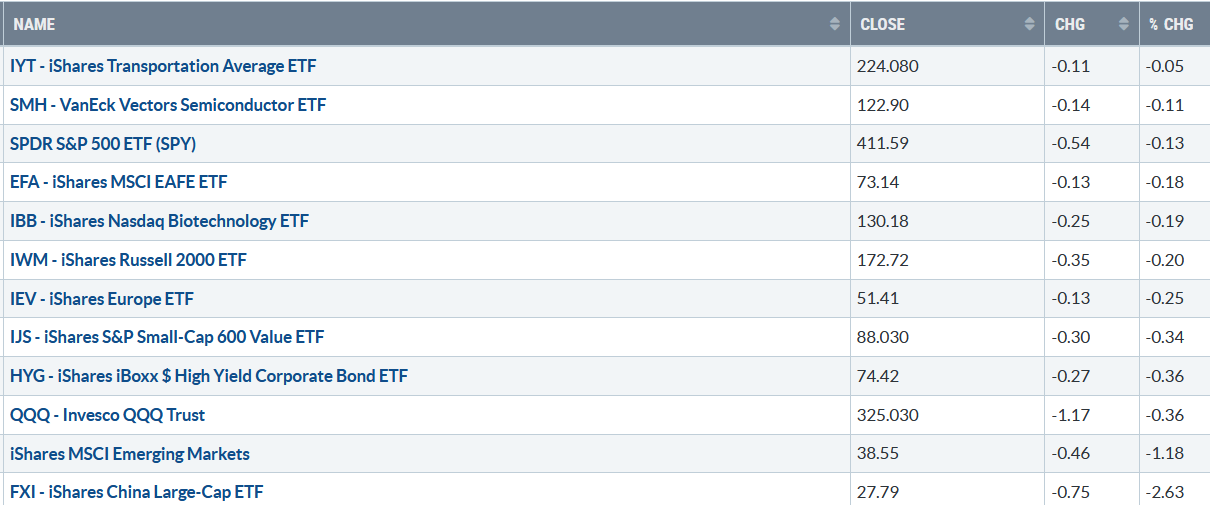
Task: Open IYT iShares Transportation Average ETF link
Action: [x=164, y=66]
